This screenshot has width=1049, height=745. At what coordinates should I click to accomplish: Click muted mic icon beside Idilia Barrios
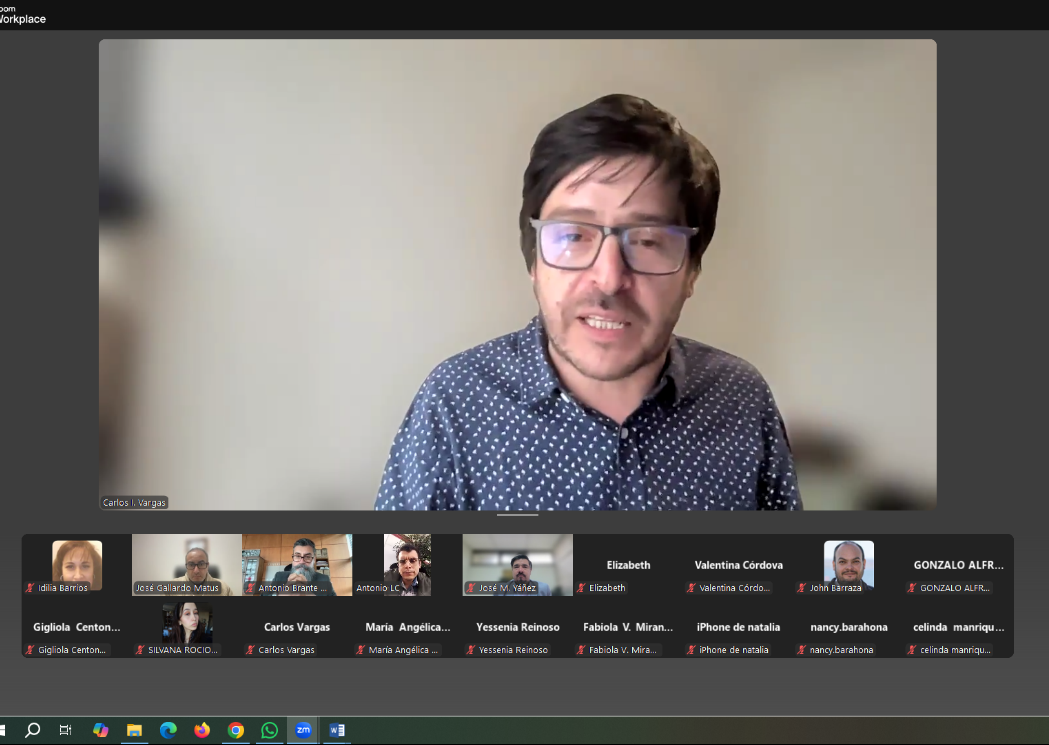(x=29, y=588)
